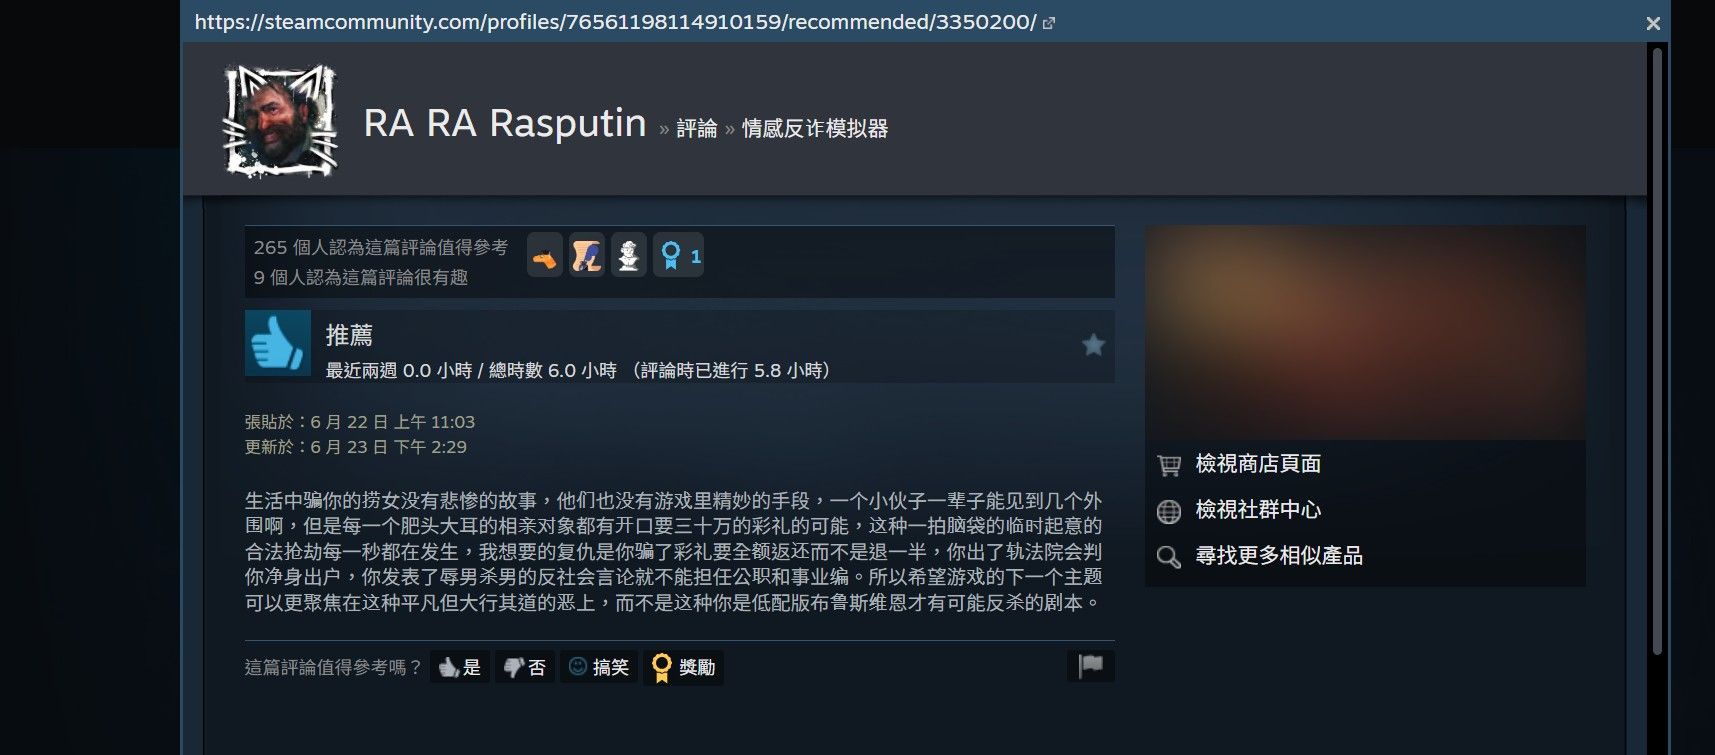
Task: Select the prompt 這篇評論值得參考嗎？
Action: pos(334,667)
